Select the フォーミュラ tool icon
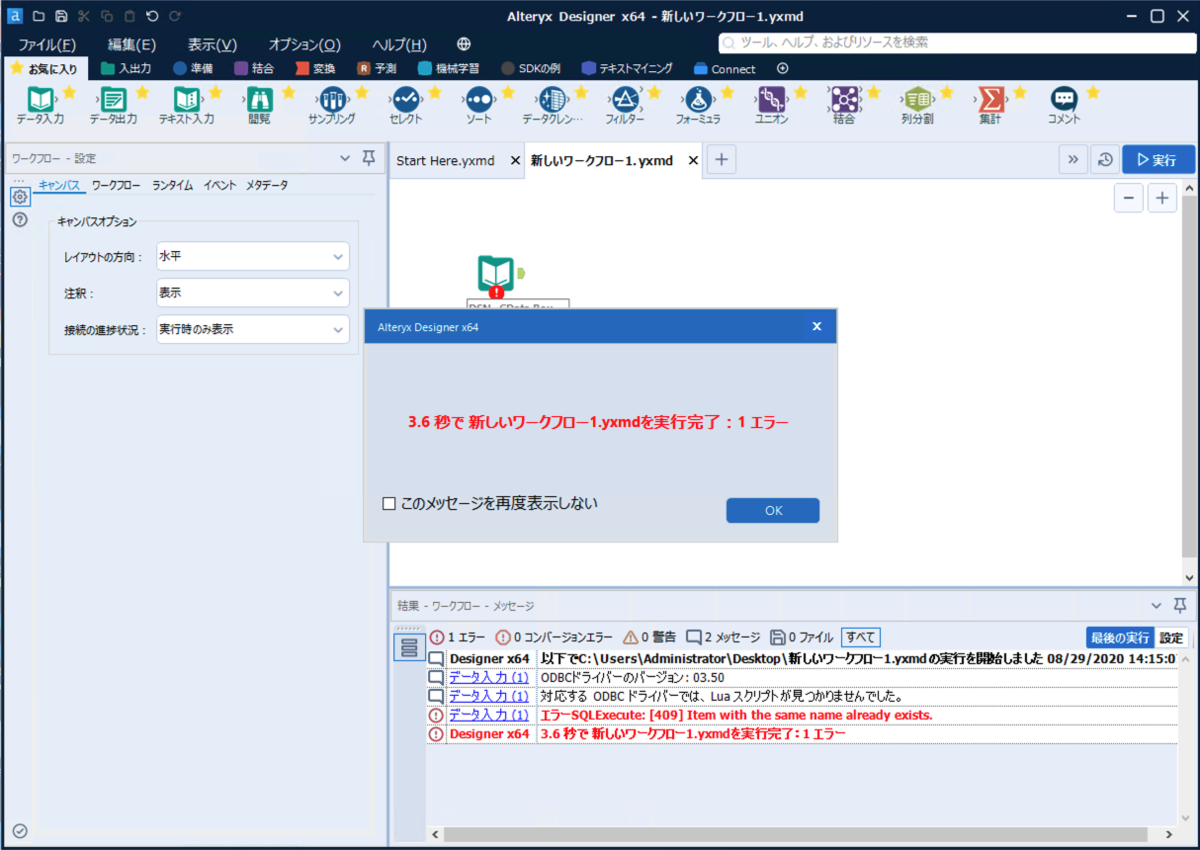 pos(698,101)
